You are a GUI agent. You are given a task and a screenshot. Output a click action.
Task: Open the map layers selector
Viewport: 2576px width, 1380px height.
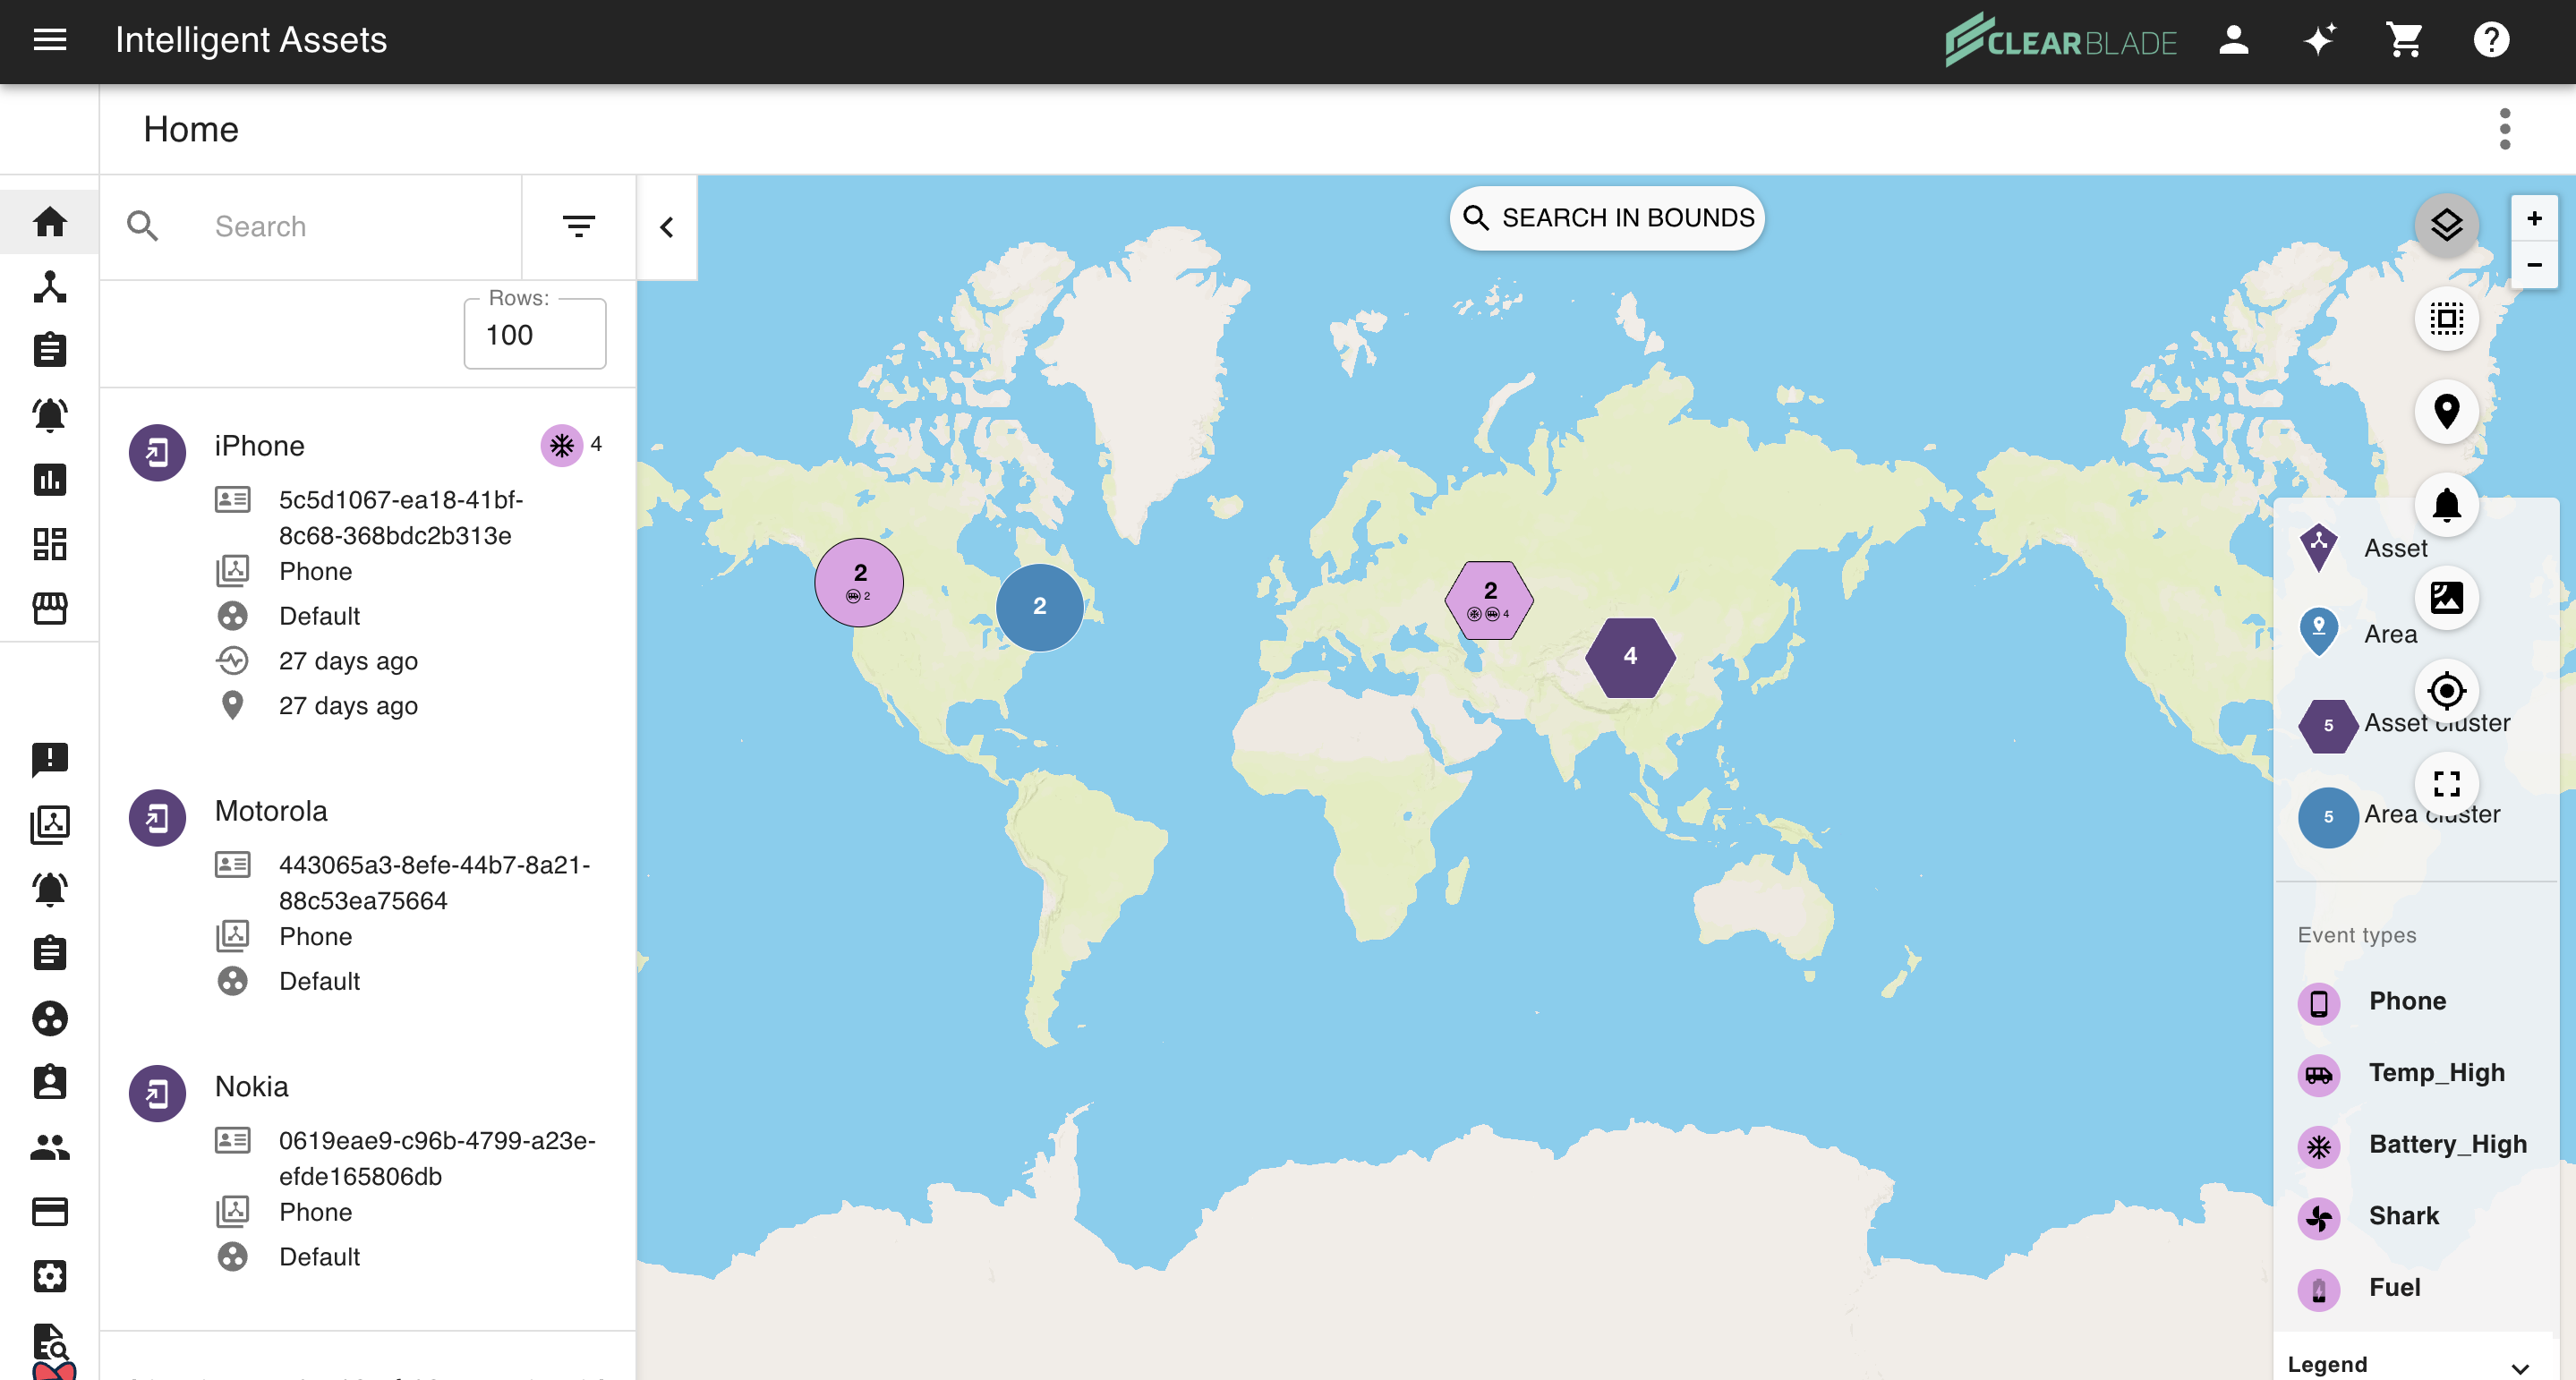[x=2446, y=225]
